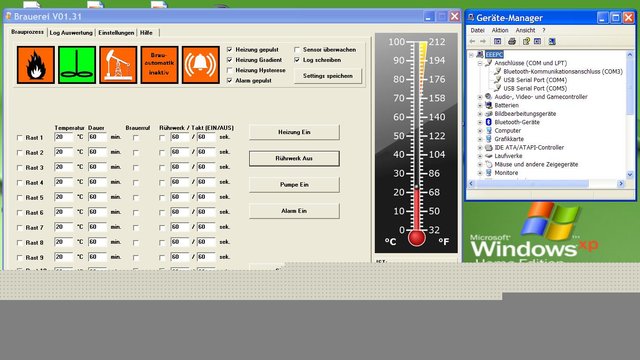Click the Rast 1 temperature input field
Image resolution: width=640 pixels, height=360 pixels.
pos(63,138)
